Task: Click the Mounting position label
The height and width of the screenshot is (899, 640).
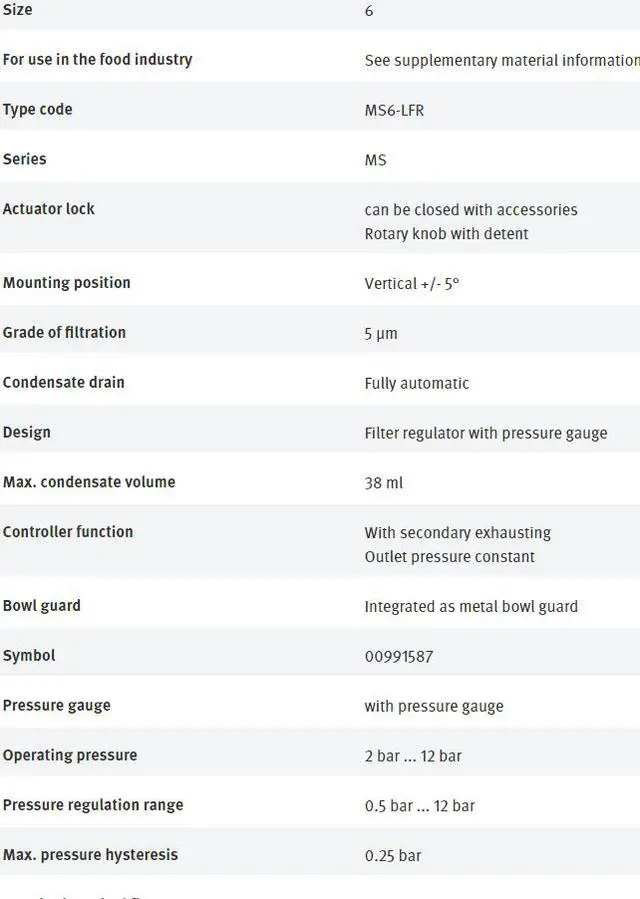Action: [67, 283]
